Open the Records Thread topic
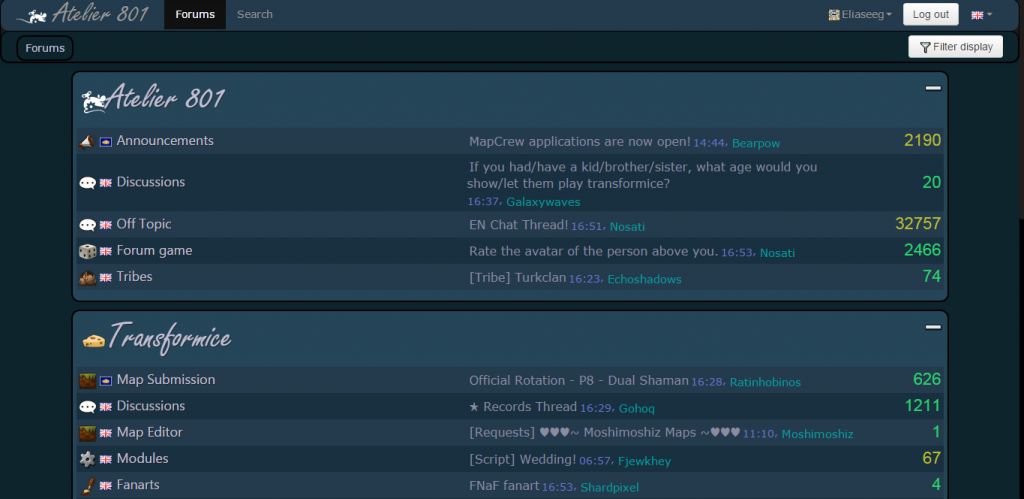1024x499 pixels. click(523, 407)
